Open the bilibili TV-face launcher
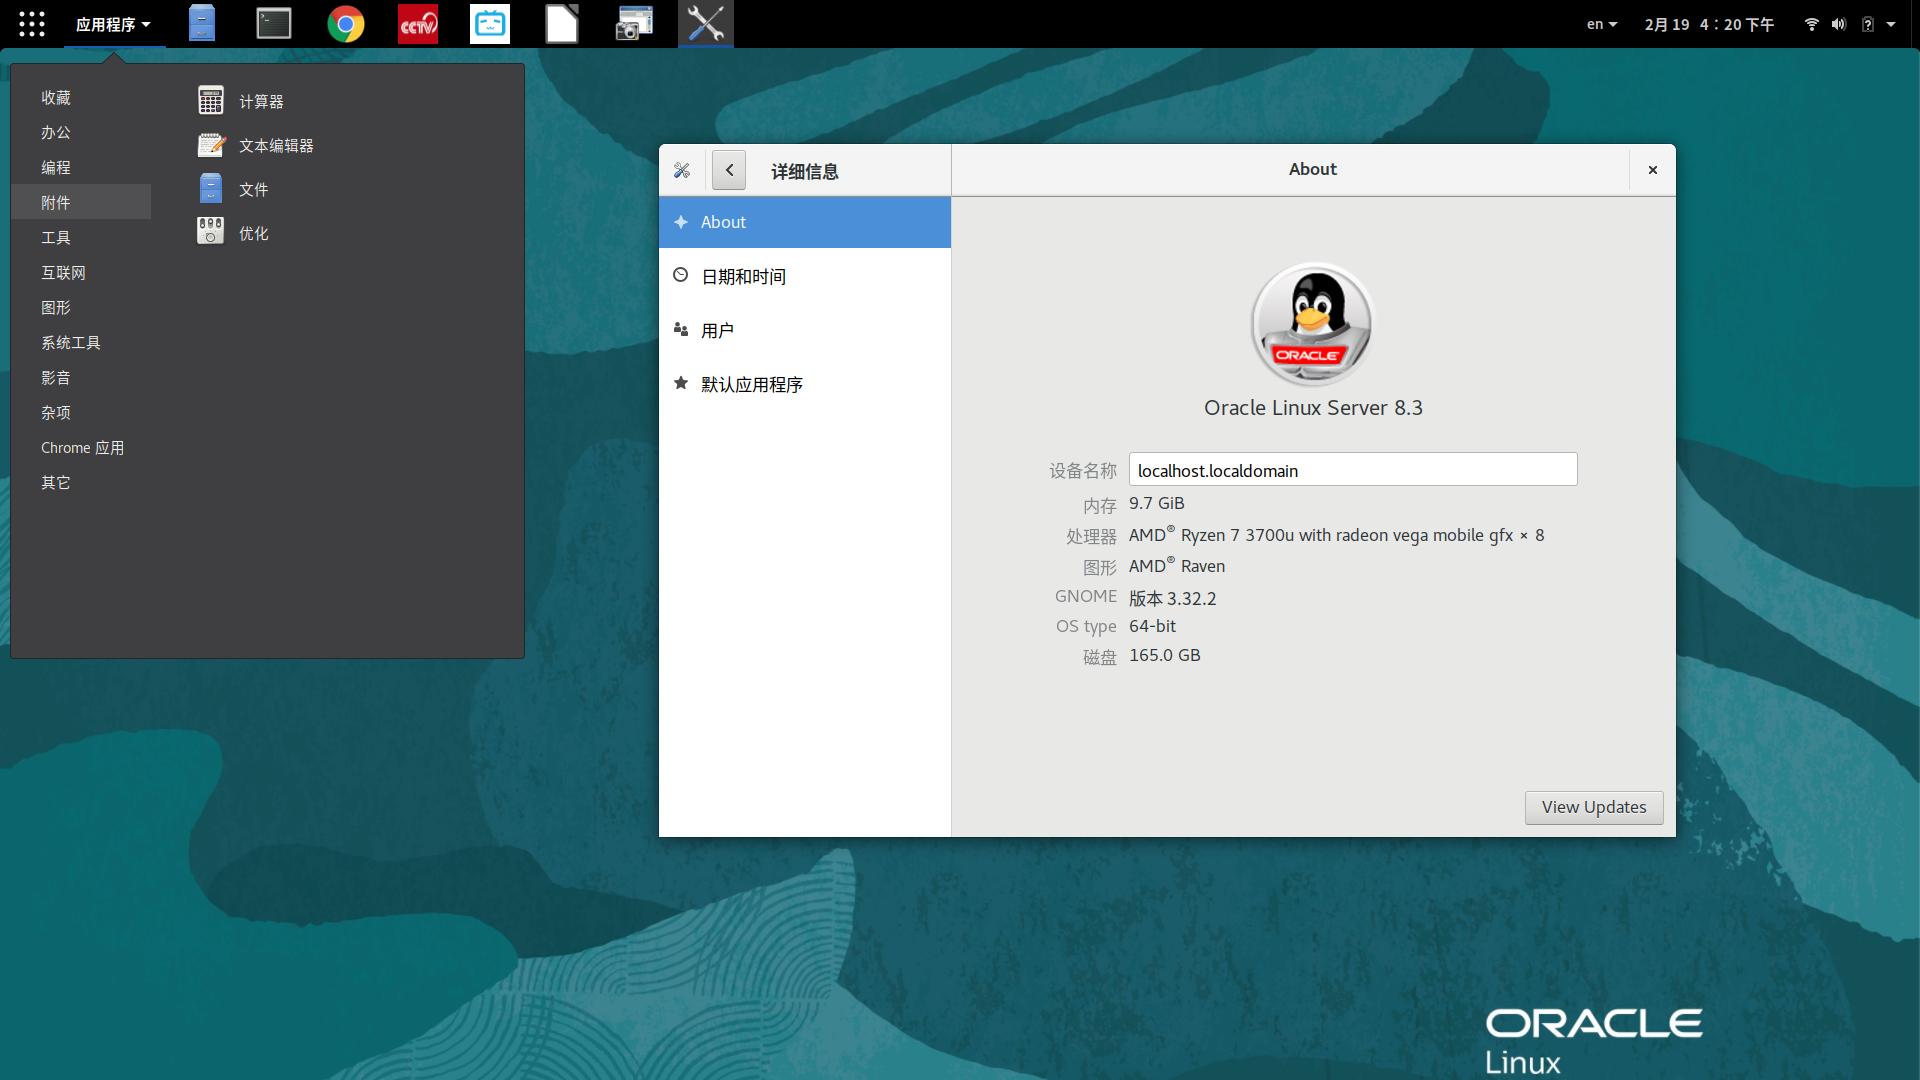Screen dimensions: 1920x1080 click(490, 24)
